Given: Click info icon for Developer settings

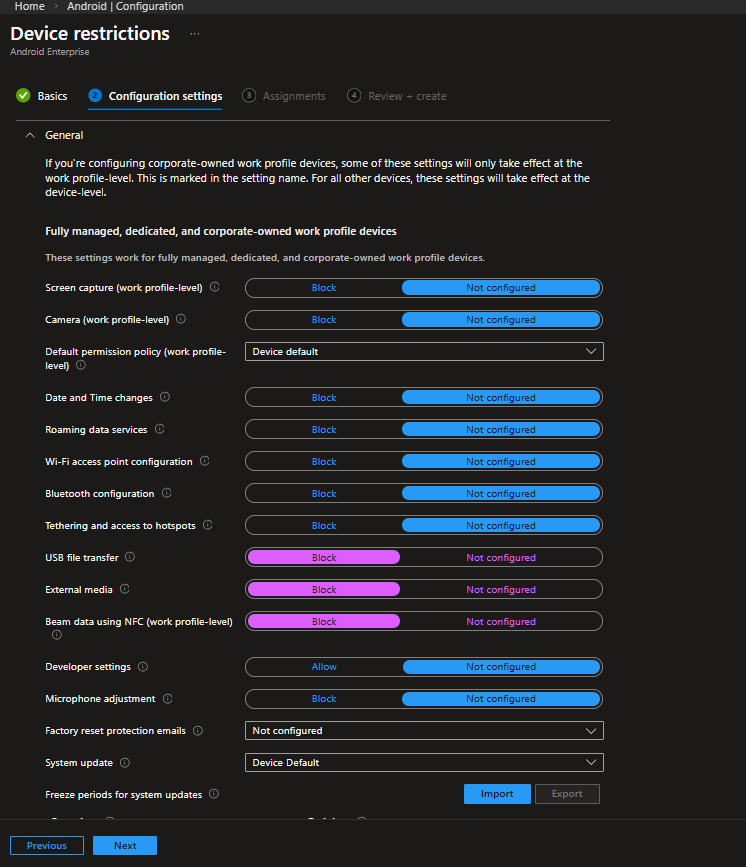Looking at the screenshot, I should pos(142,667).
